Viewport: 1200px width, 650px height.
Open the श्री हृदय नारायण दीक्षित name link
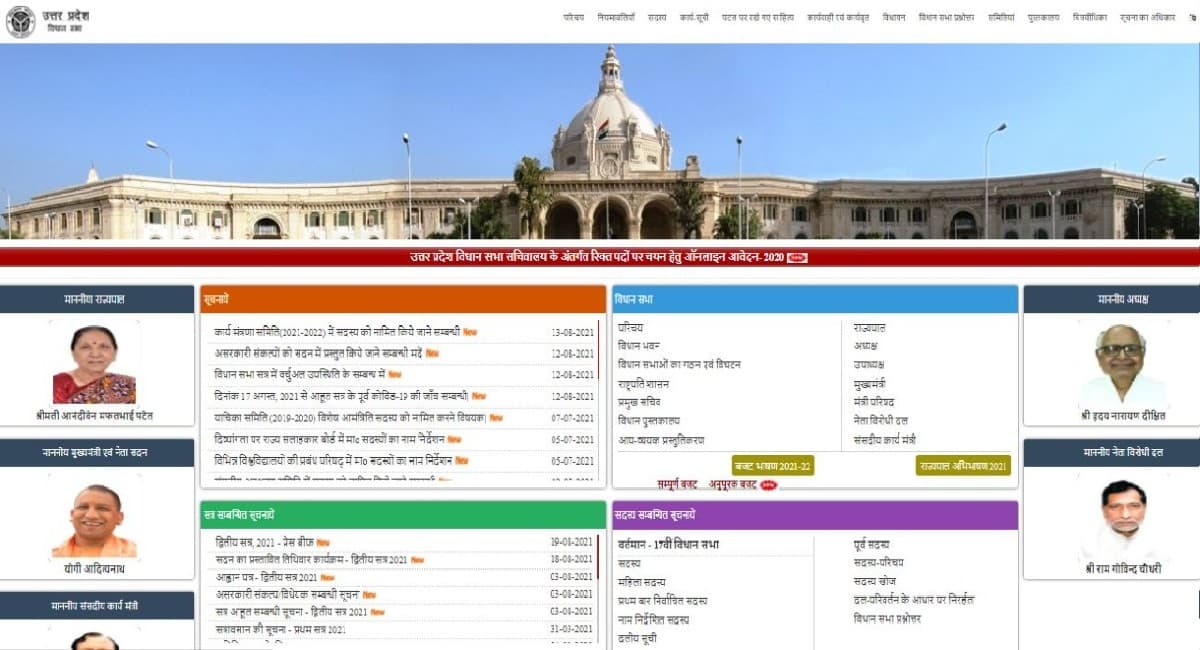click(1122, 415)
